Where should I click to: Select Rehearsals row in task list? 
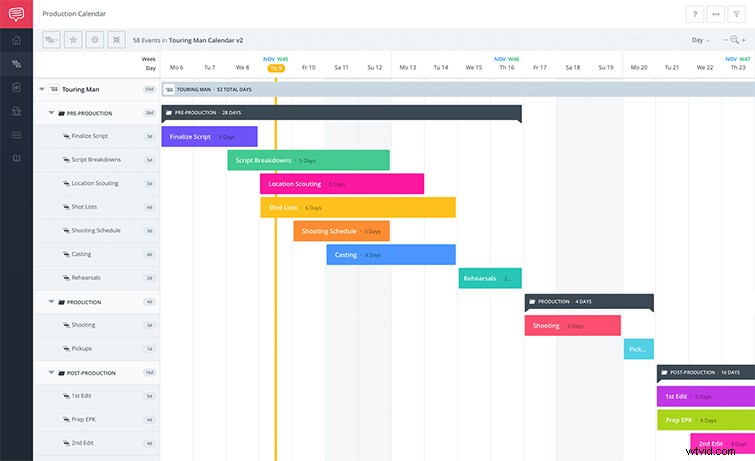(97, 278)
